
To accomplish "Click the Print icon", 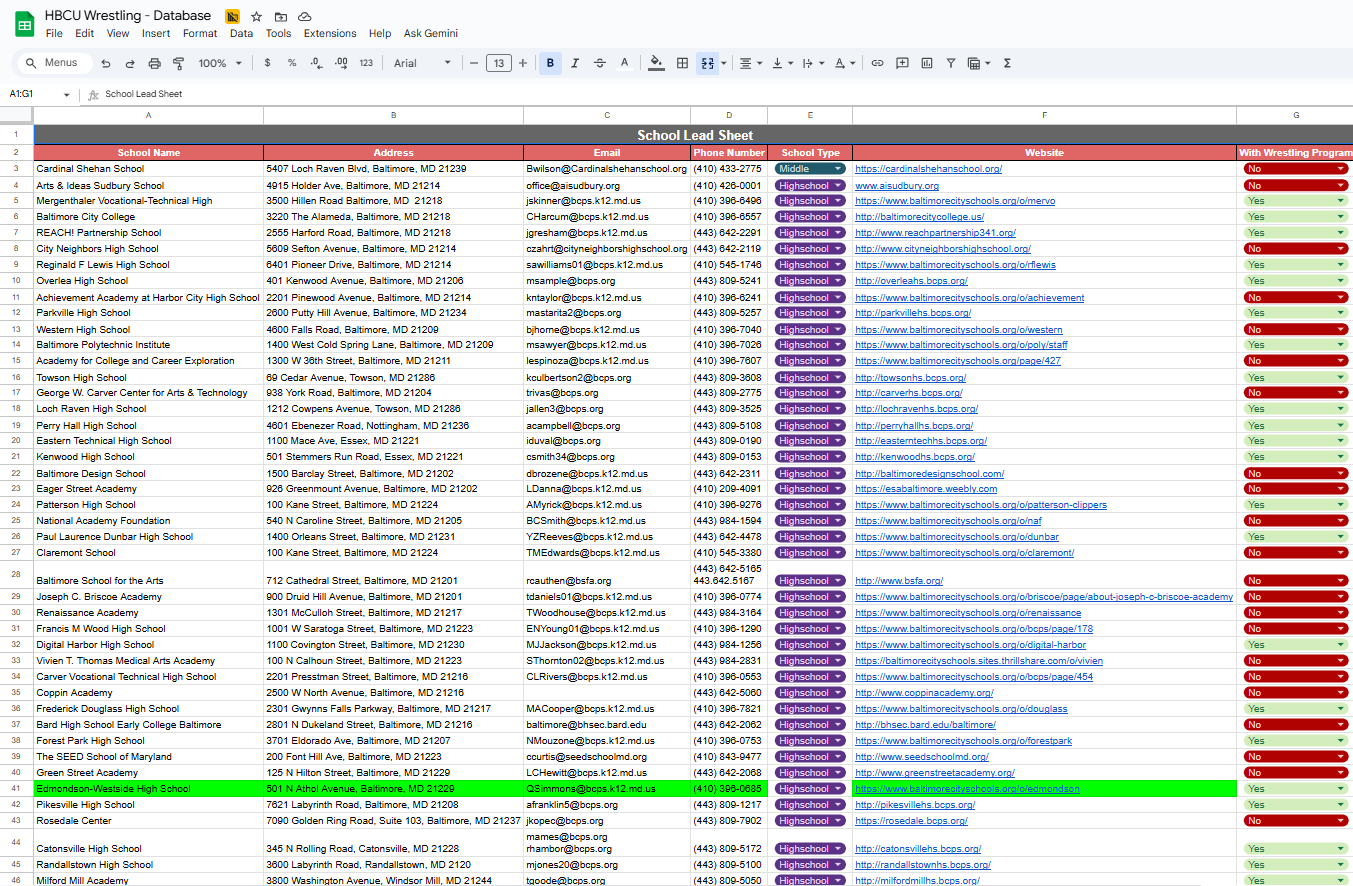I will click(x=154, y=63).
